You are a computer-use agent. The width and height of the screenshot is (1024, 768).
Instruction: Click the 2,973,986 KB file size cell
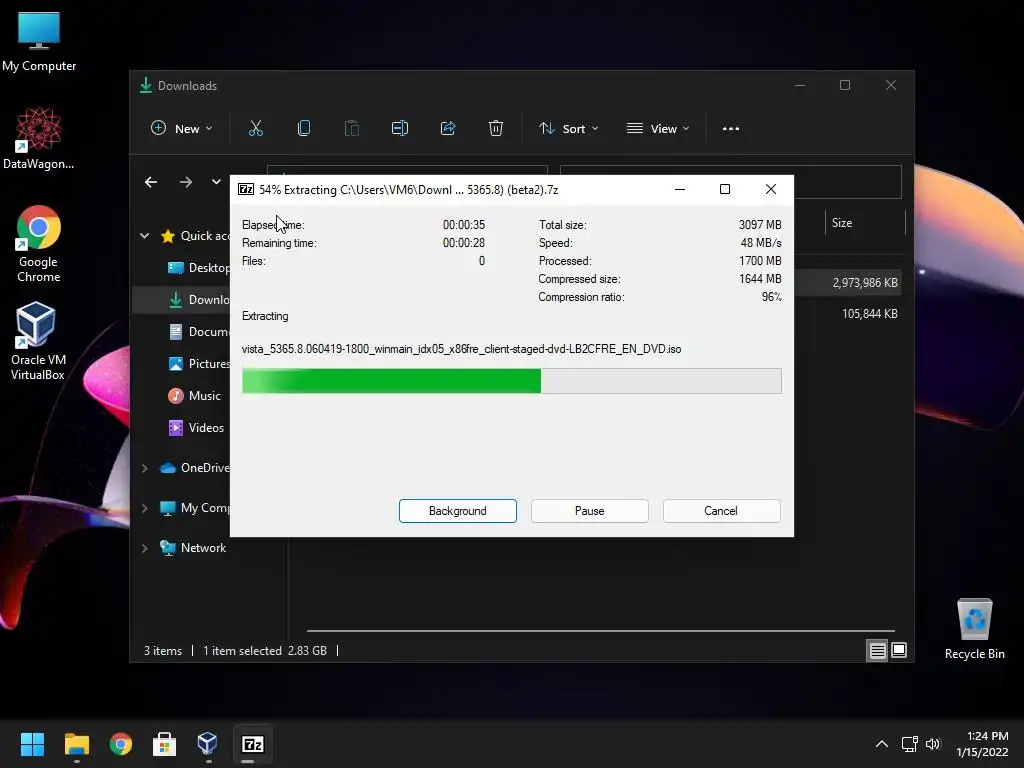coord(865,283)
